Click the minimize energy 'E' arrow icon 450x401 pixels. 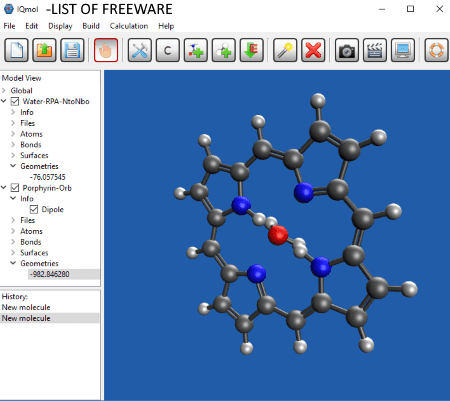tap(252, 50)
